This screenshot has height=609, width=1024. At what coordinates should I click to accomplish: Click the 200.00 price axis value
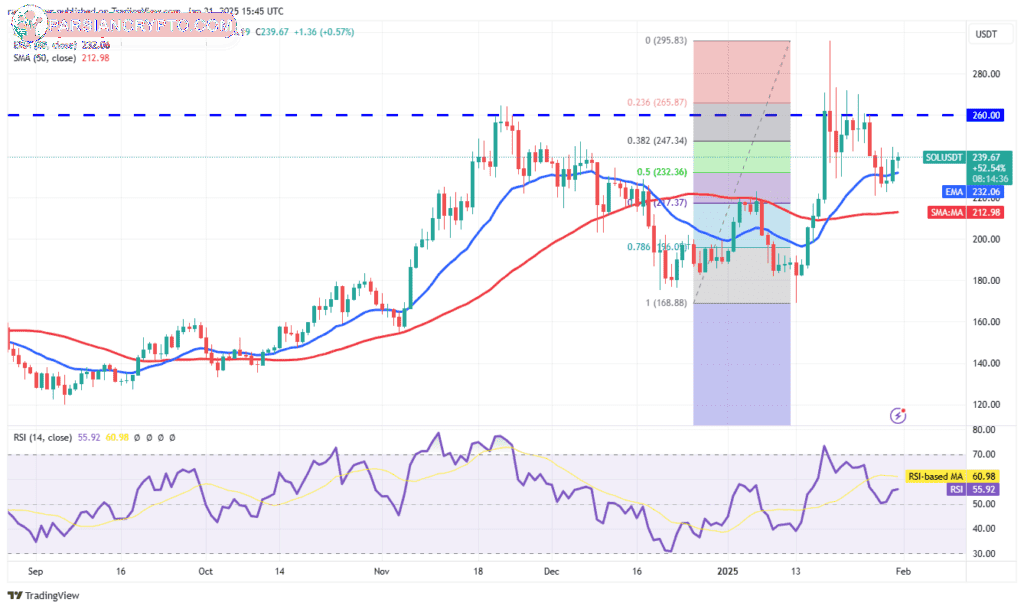click(x=985, y=240)
